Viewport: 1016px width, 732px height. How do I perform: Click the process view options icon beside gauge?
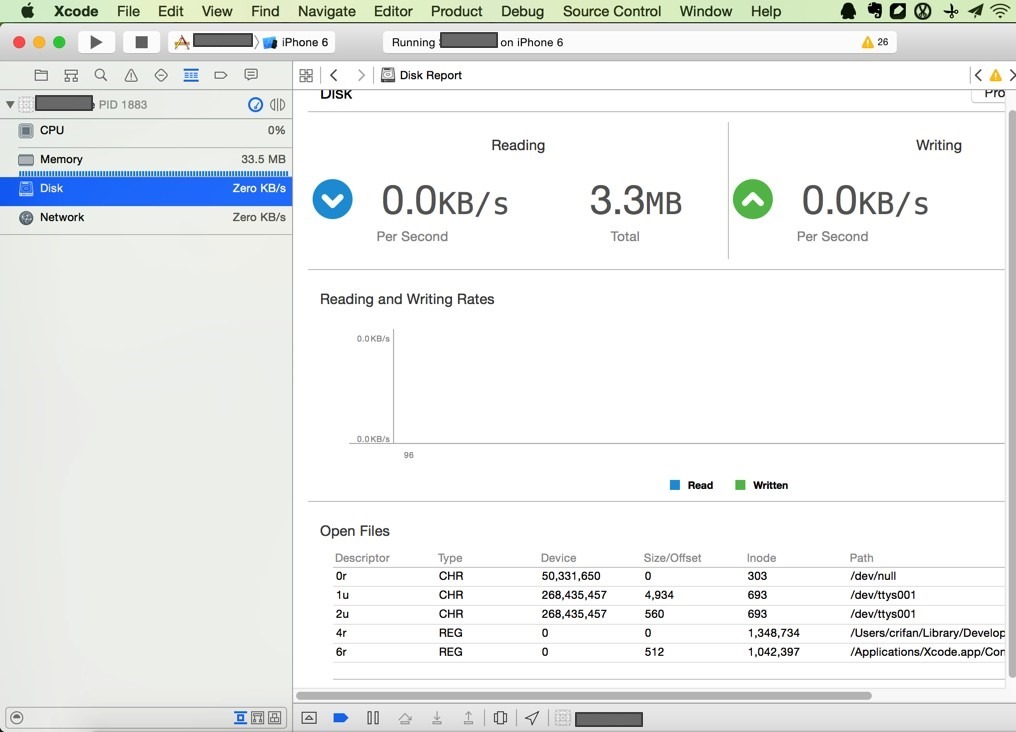point(277,104)
